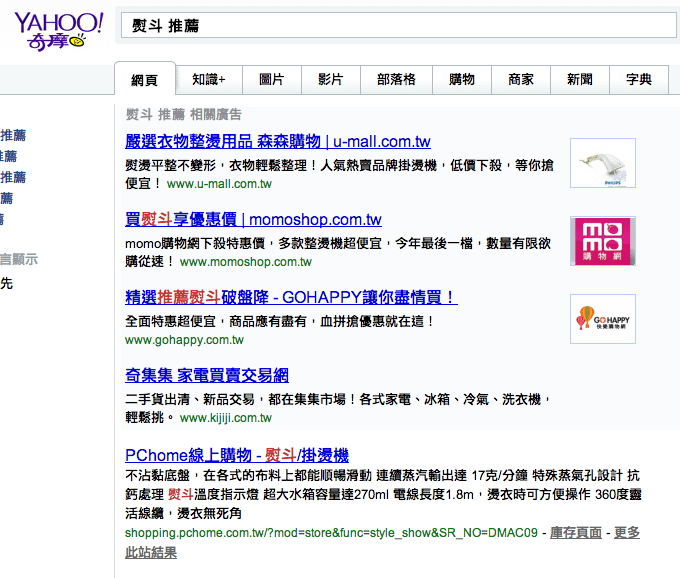Screen dimensions: 680x578
Task: Open the 買熨斗享優惠價 momoshop.com.tw link
Action: 253,219
